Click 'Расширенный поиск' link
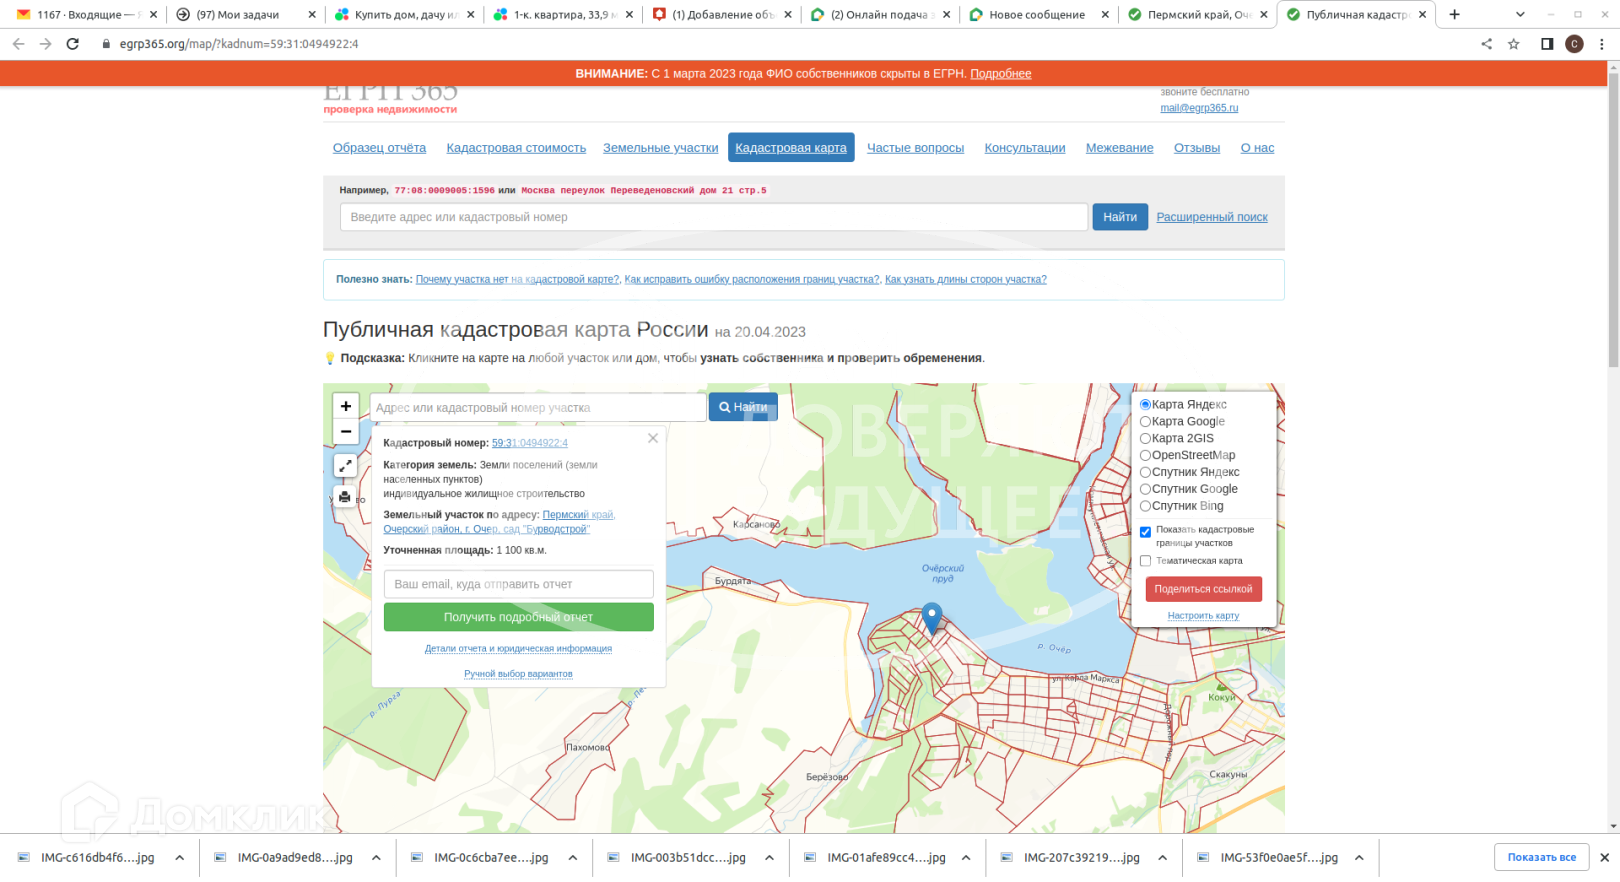This screenshot has width=1620, height=882. (x=1212, y=217)
